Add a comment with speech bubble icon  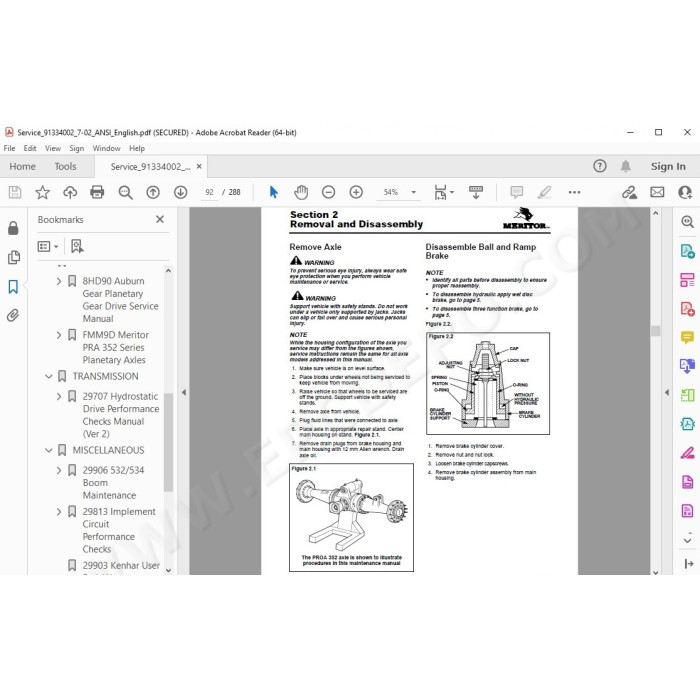tap(517, 192)
